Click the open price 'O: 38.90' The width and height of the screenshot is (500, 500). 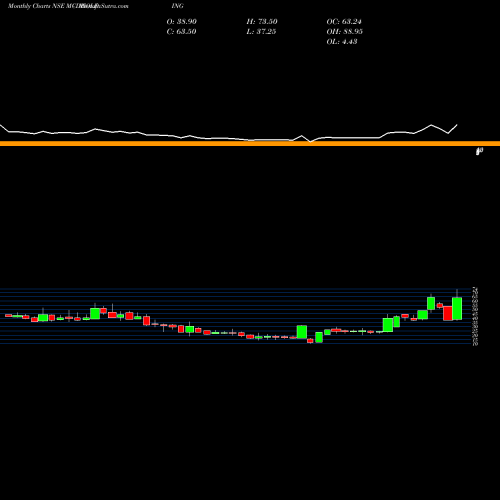click(181, 22)
